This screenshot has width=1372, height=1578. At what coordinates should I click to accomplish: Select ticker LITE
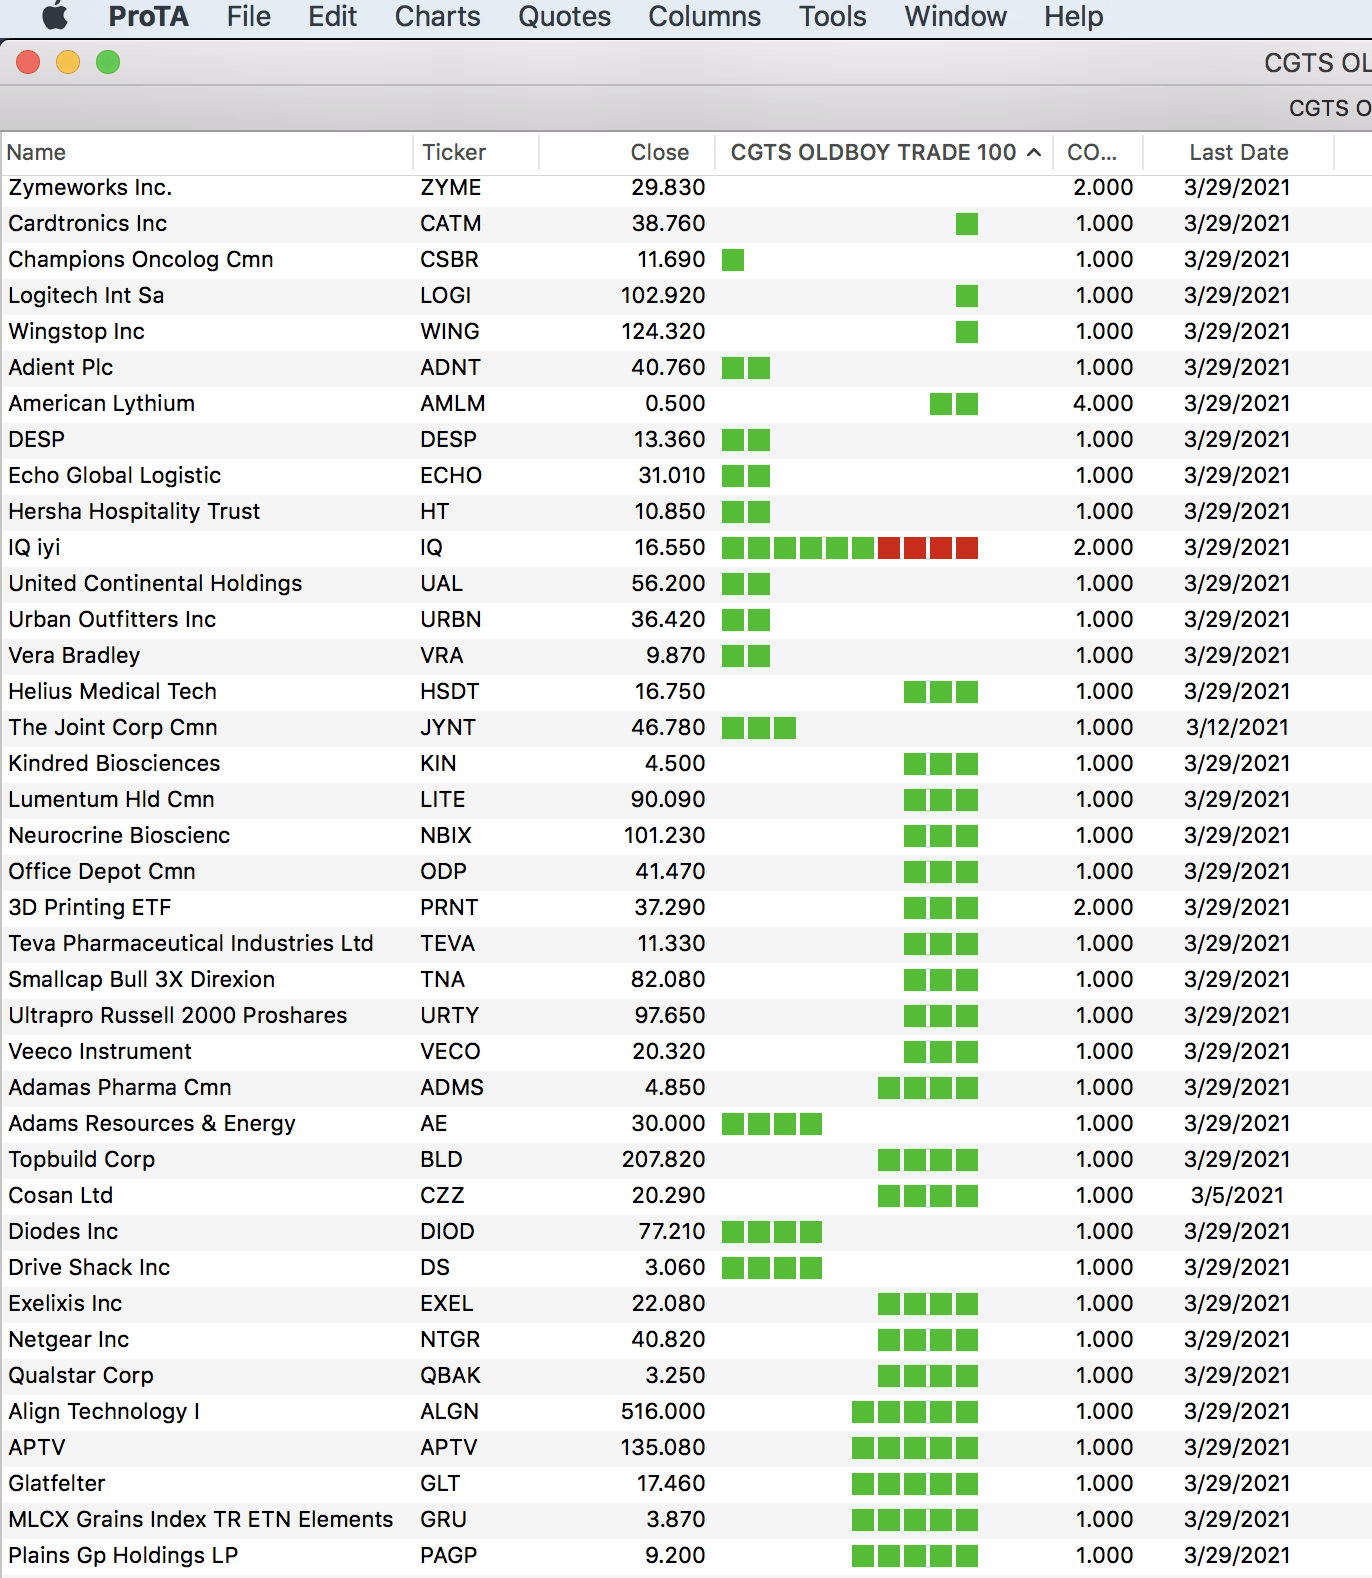[443, 799]
